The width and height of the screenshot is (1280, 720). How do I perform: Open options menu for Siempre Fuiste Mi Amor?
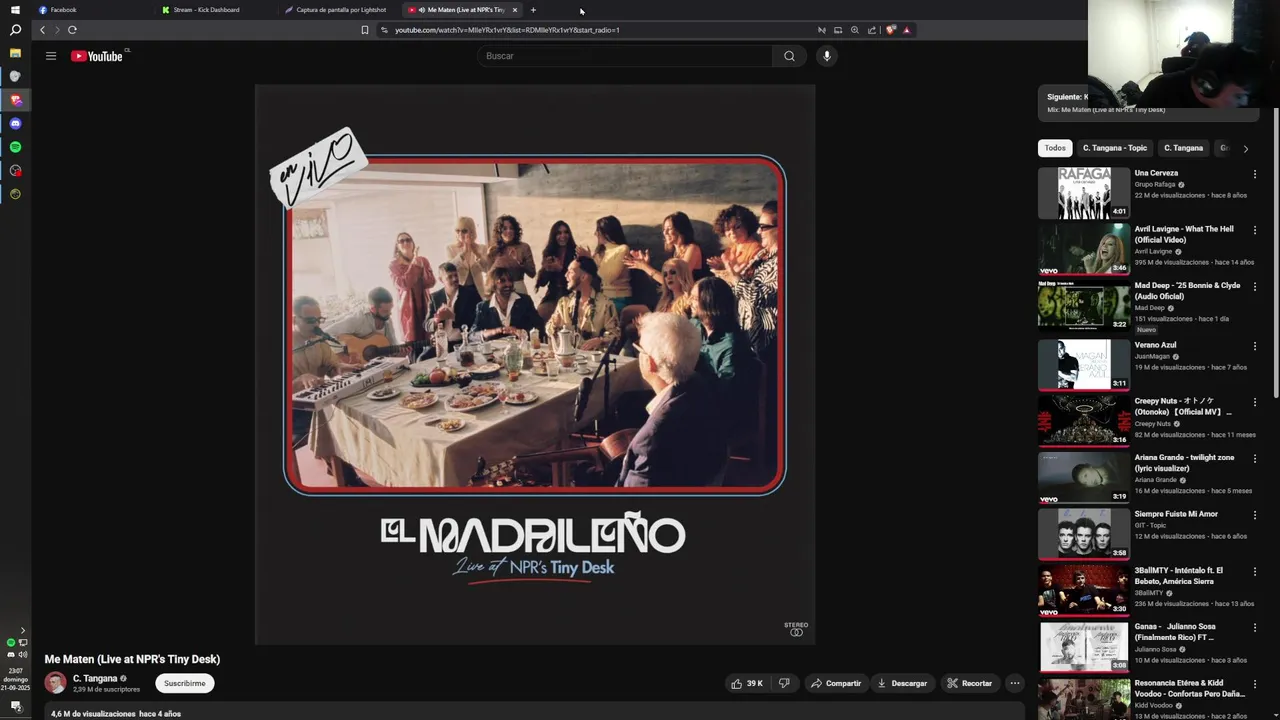pyautogui.click(x=1254, y=515)
